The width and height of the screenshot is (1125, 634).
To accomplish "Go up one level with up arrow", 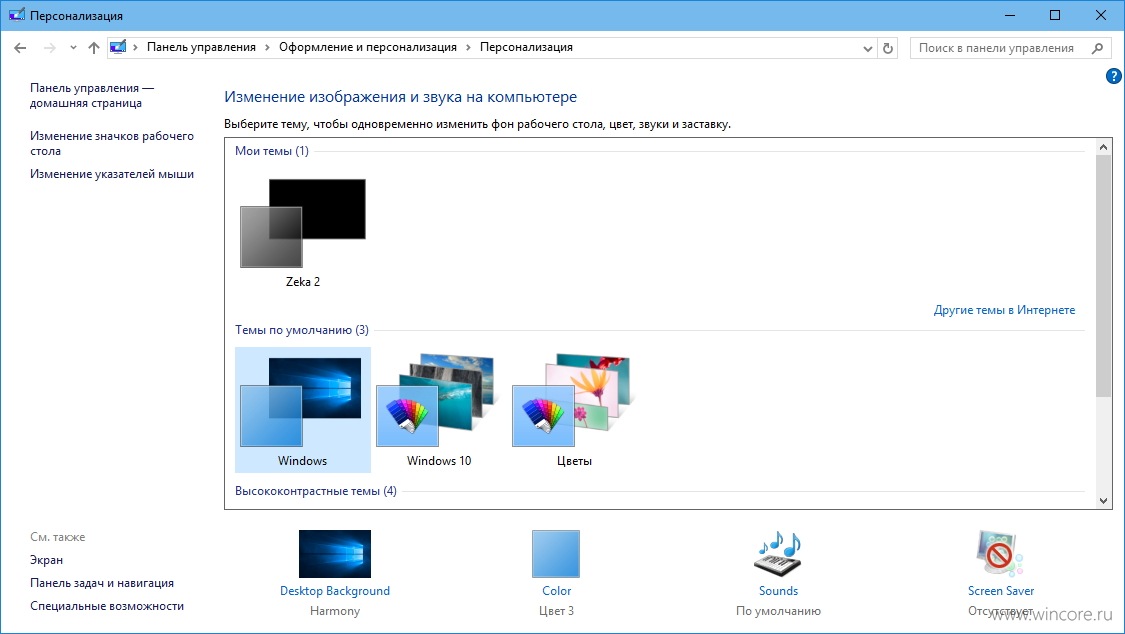I will [x=93, y=48].
